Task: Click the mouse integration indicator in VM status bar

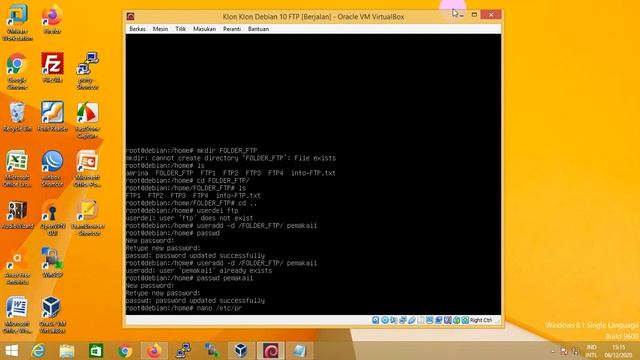Action: [456, 320]
